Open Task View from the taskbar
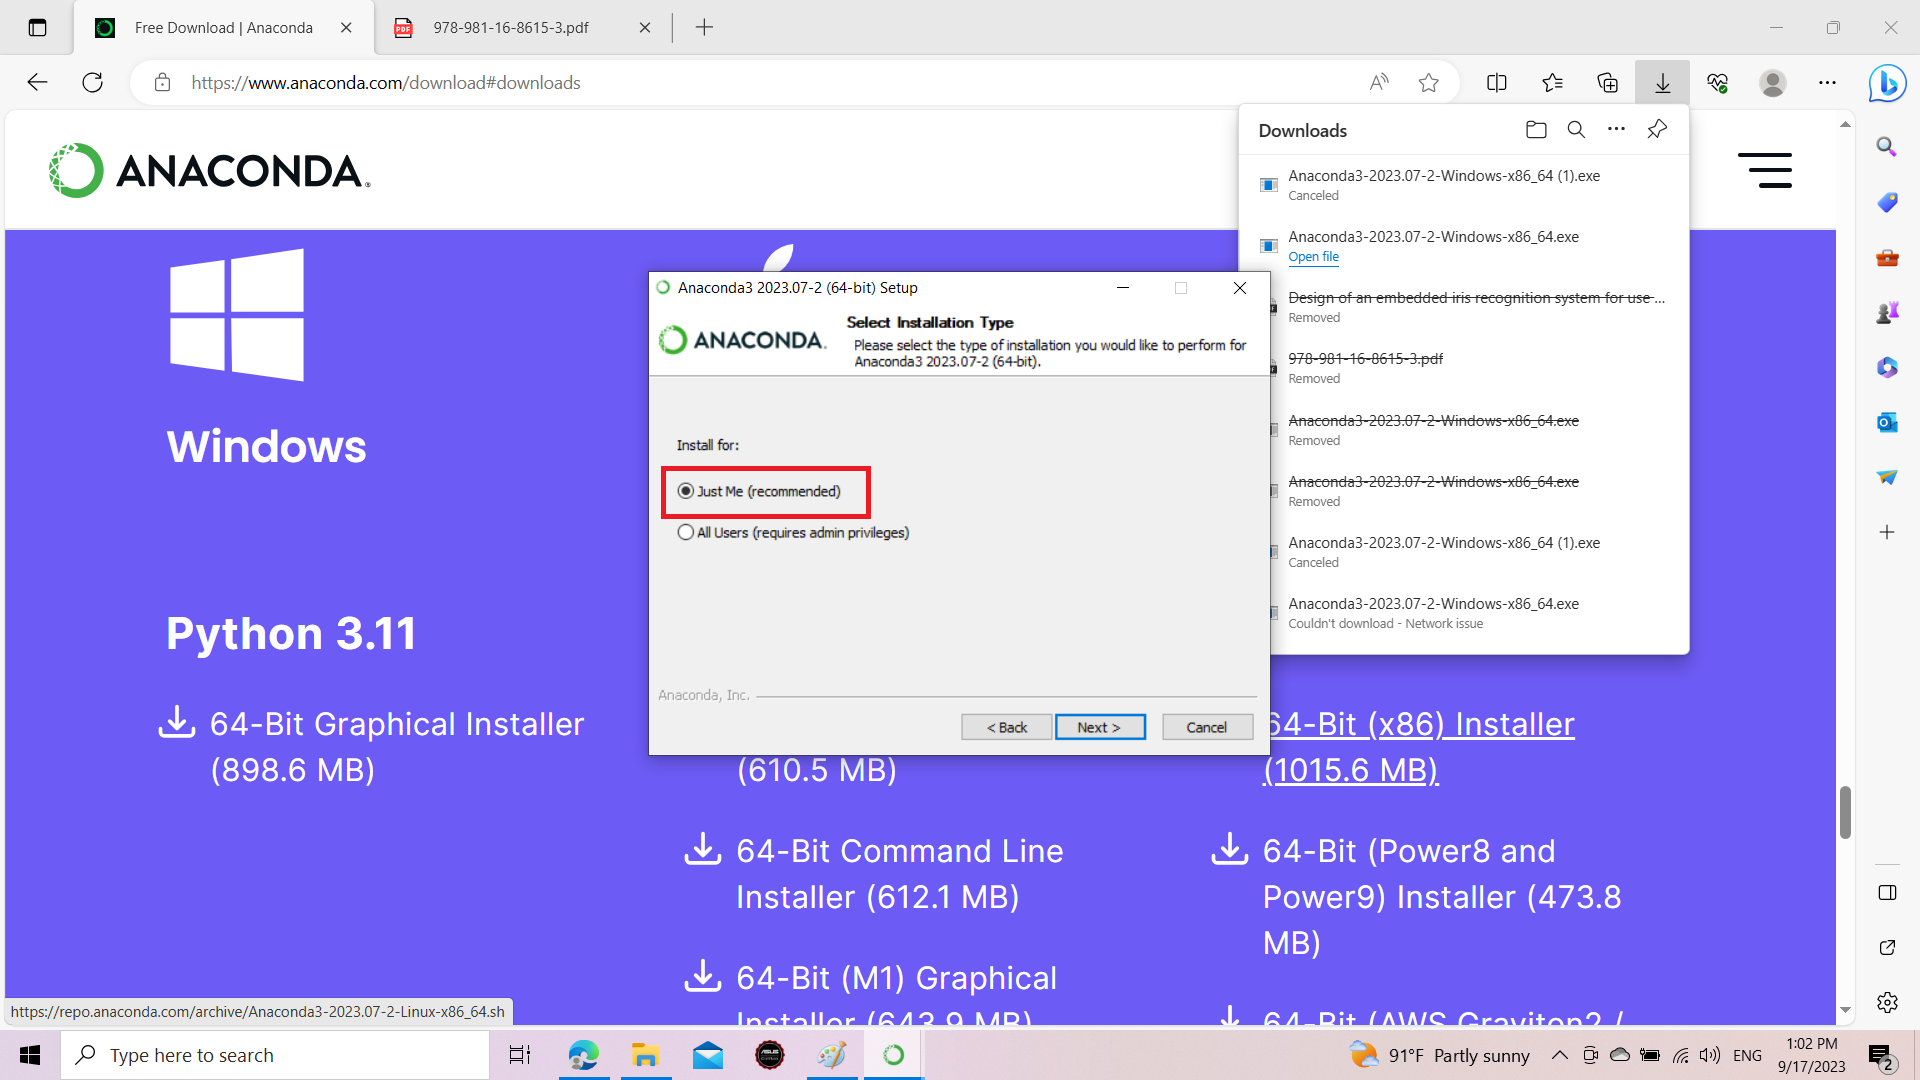 click(520, 1055)
